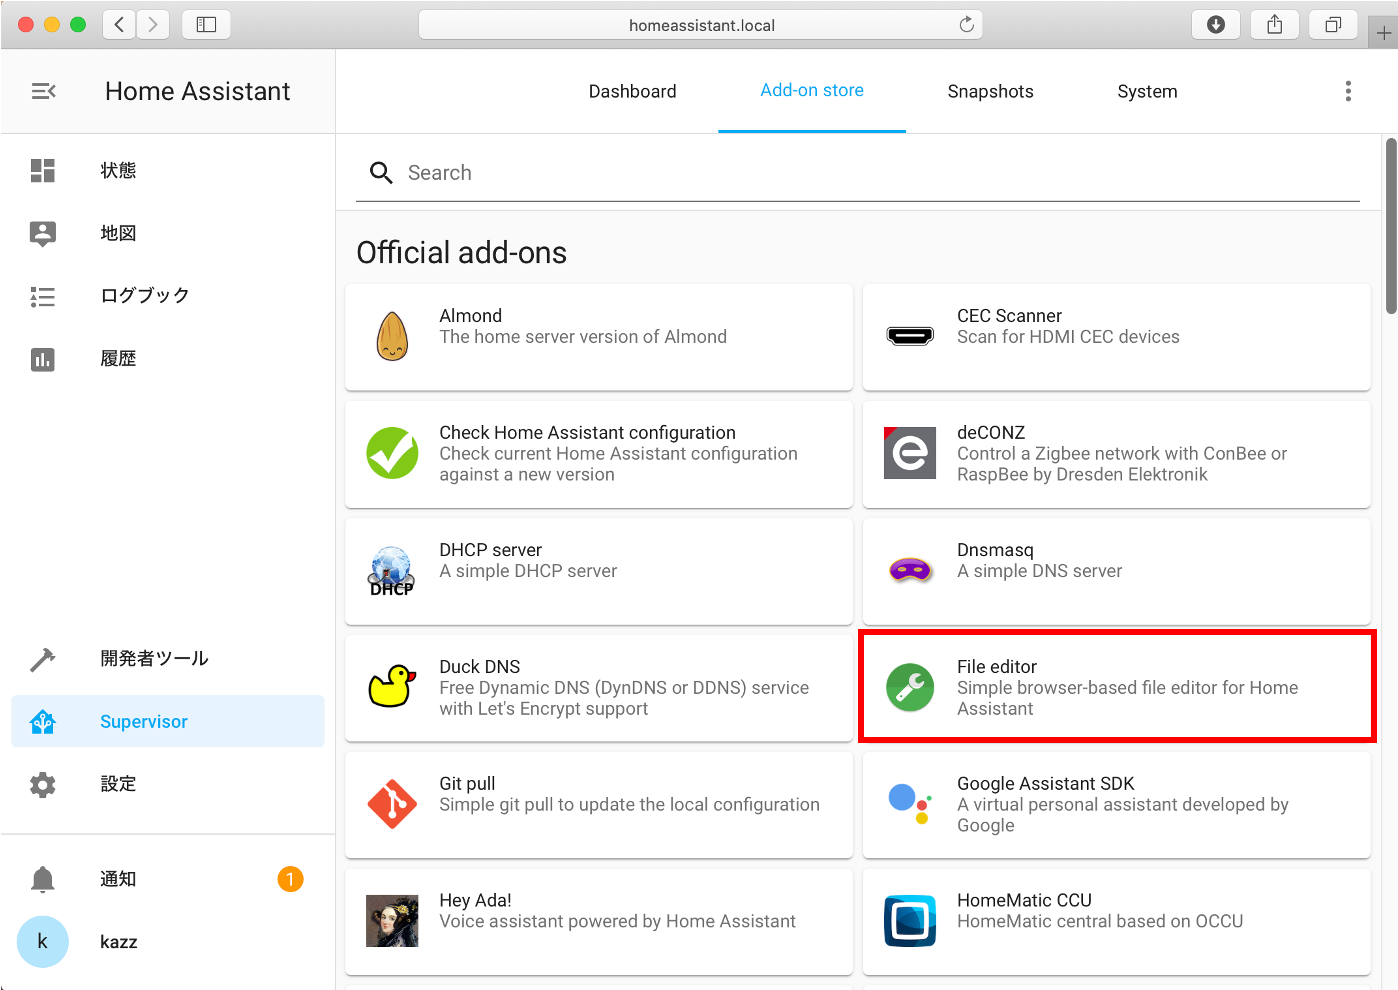Click the page vertical scrollbar
Screen dimensions: 1398x990
1391,226
